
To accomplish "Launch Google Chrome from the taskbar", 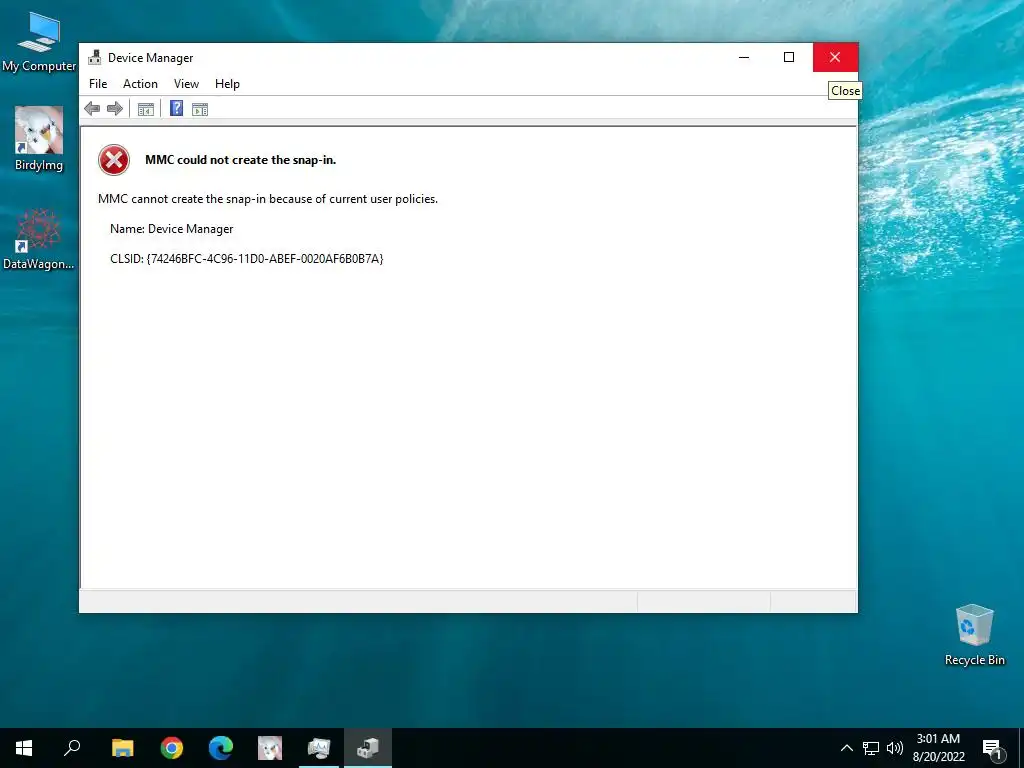I will coord(172,748).
